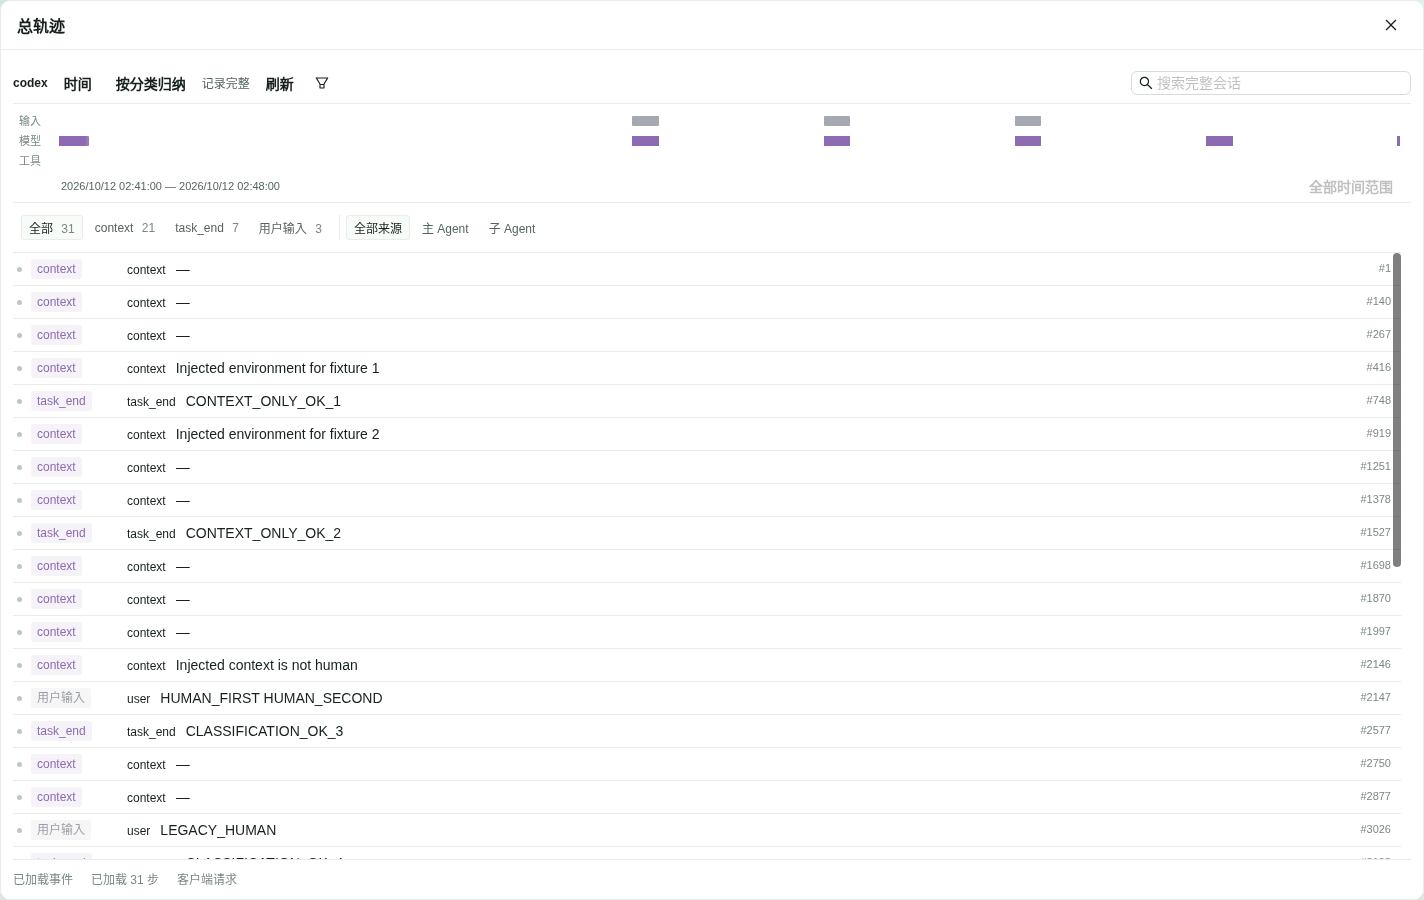Show only 用户输入 events
Screen dimensions: 1424x900
pos(290,228)
